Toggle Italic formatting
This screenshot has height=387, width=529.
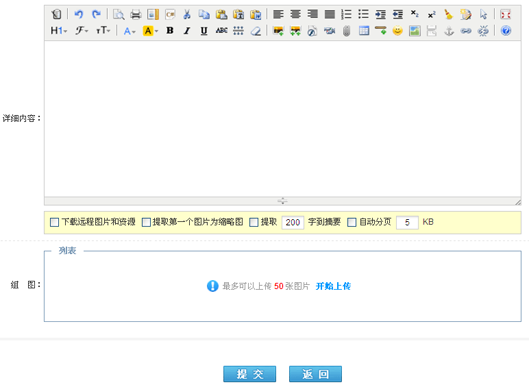click(187, 31)
